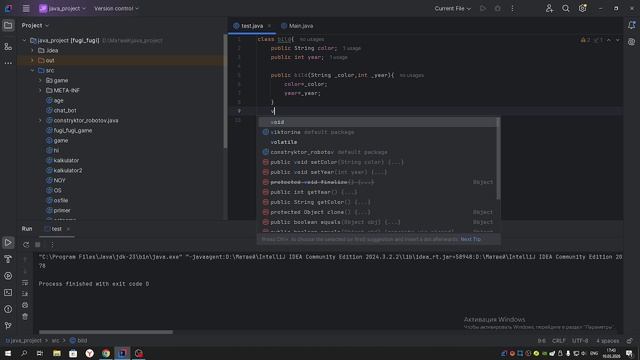Toggle scroll to end in console
This screenshot has width=640, height=360.
(25, 294)
